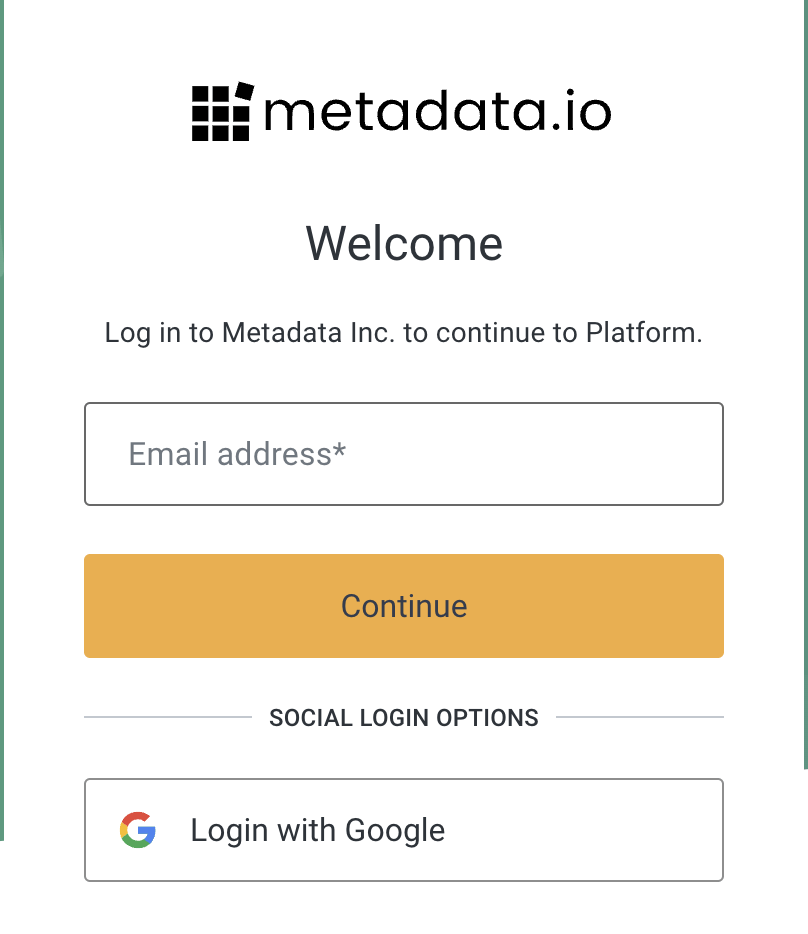The image size is (808, 934).
Task: Focus the Email address input field
Action: 404,454
